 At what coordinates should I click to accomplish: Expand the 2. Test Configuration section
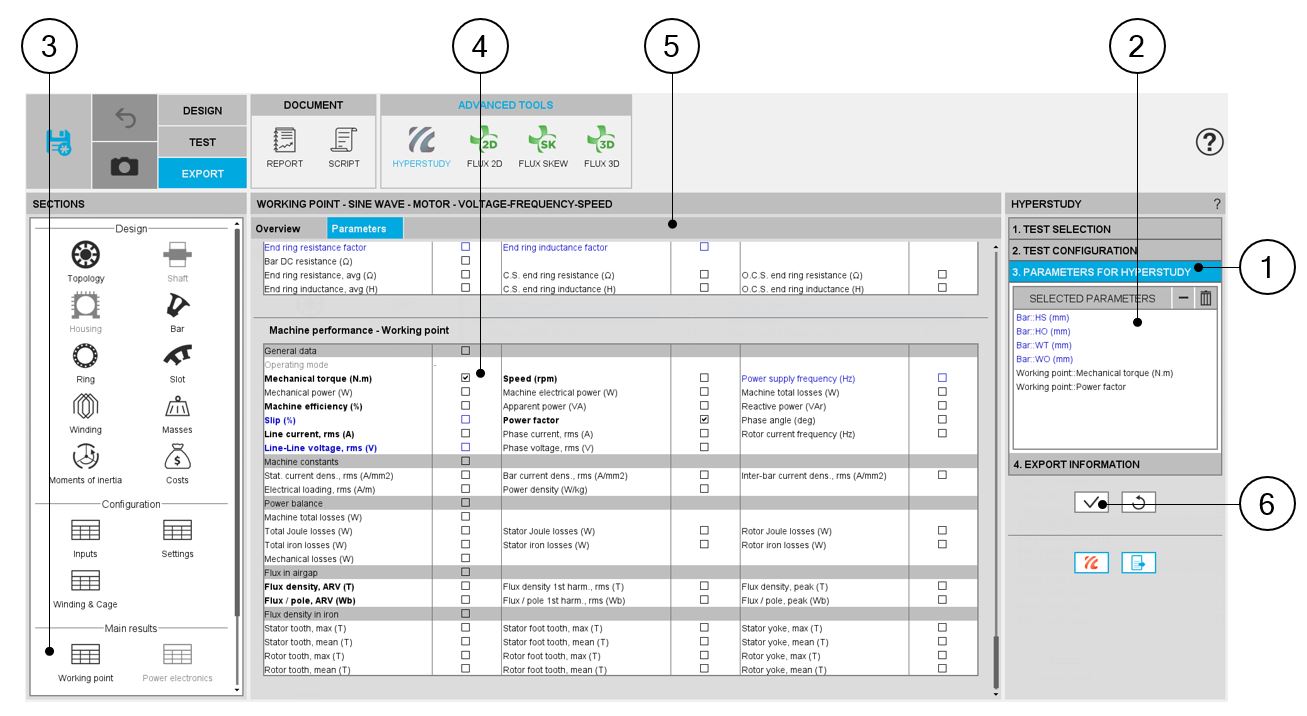coord(1116,250)
